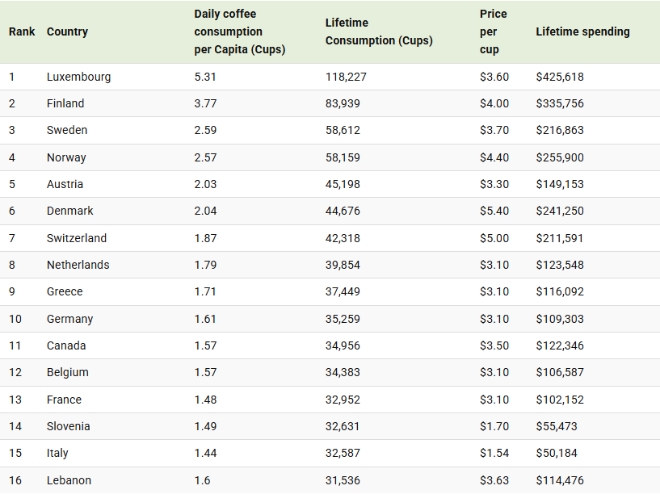Viewport: 660px width, 494px height.
Task: Select the Switzerland country cell
Action: [x=76, y=238]
